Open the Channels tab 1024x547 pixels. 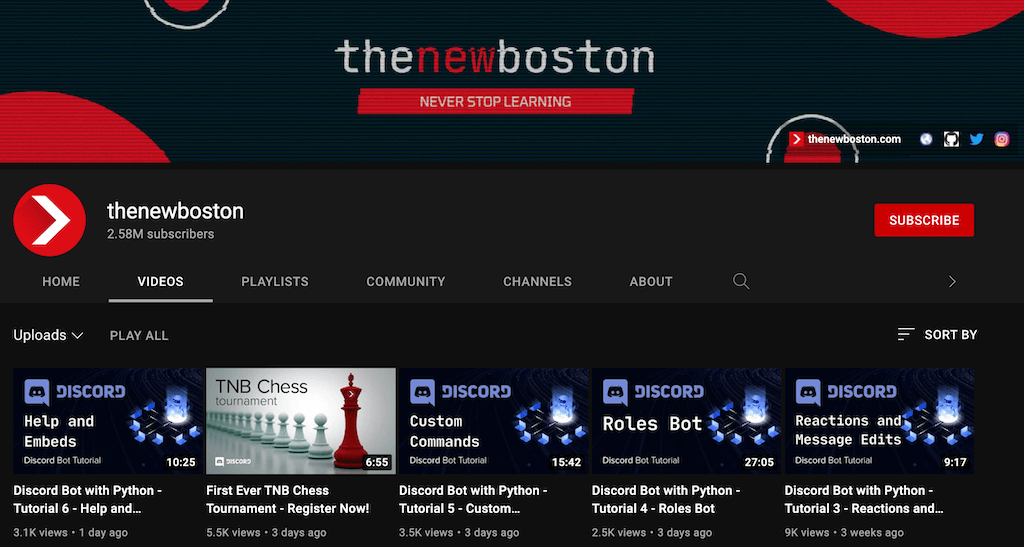tap(537, 281)
